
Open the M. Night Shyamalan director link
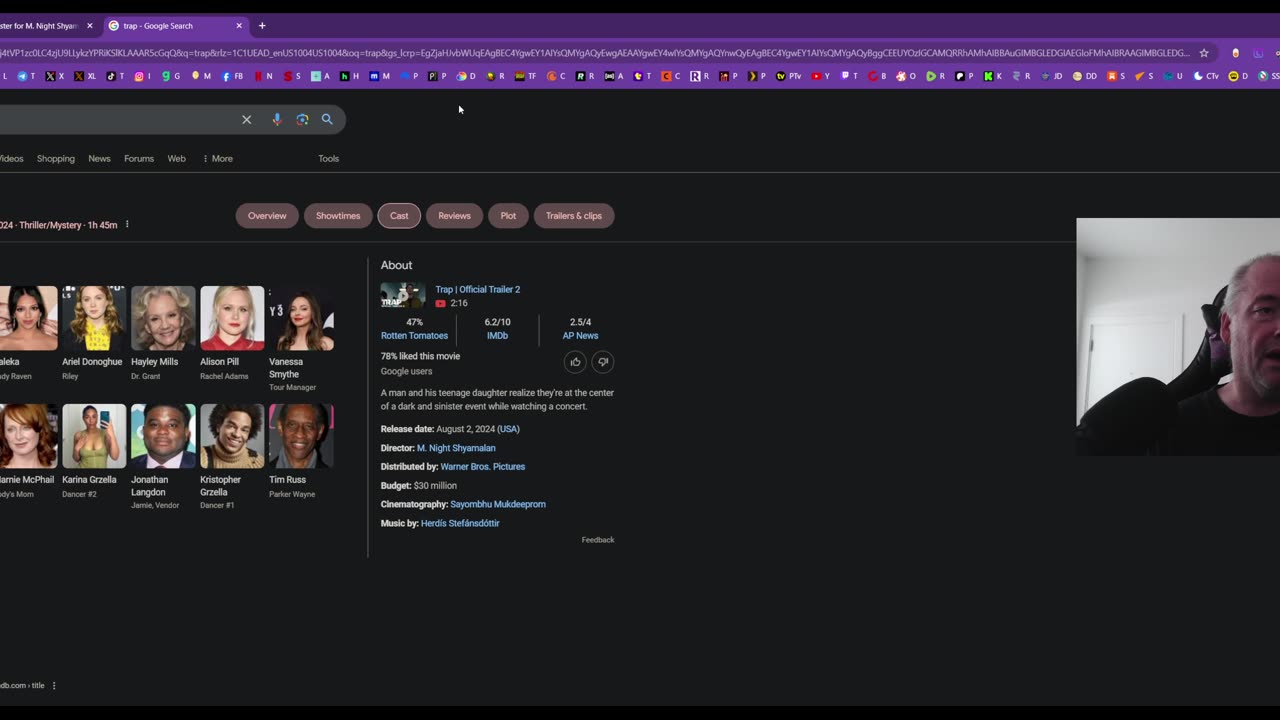point(456,448)
